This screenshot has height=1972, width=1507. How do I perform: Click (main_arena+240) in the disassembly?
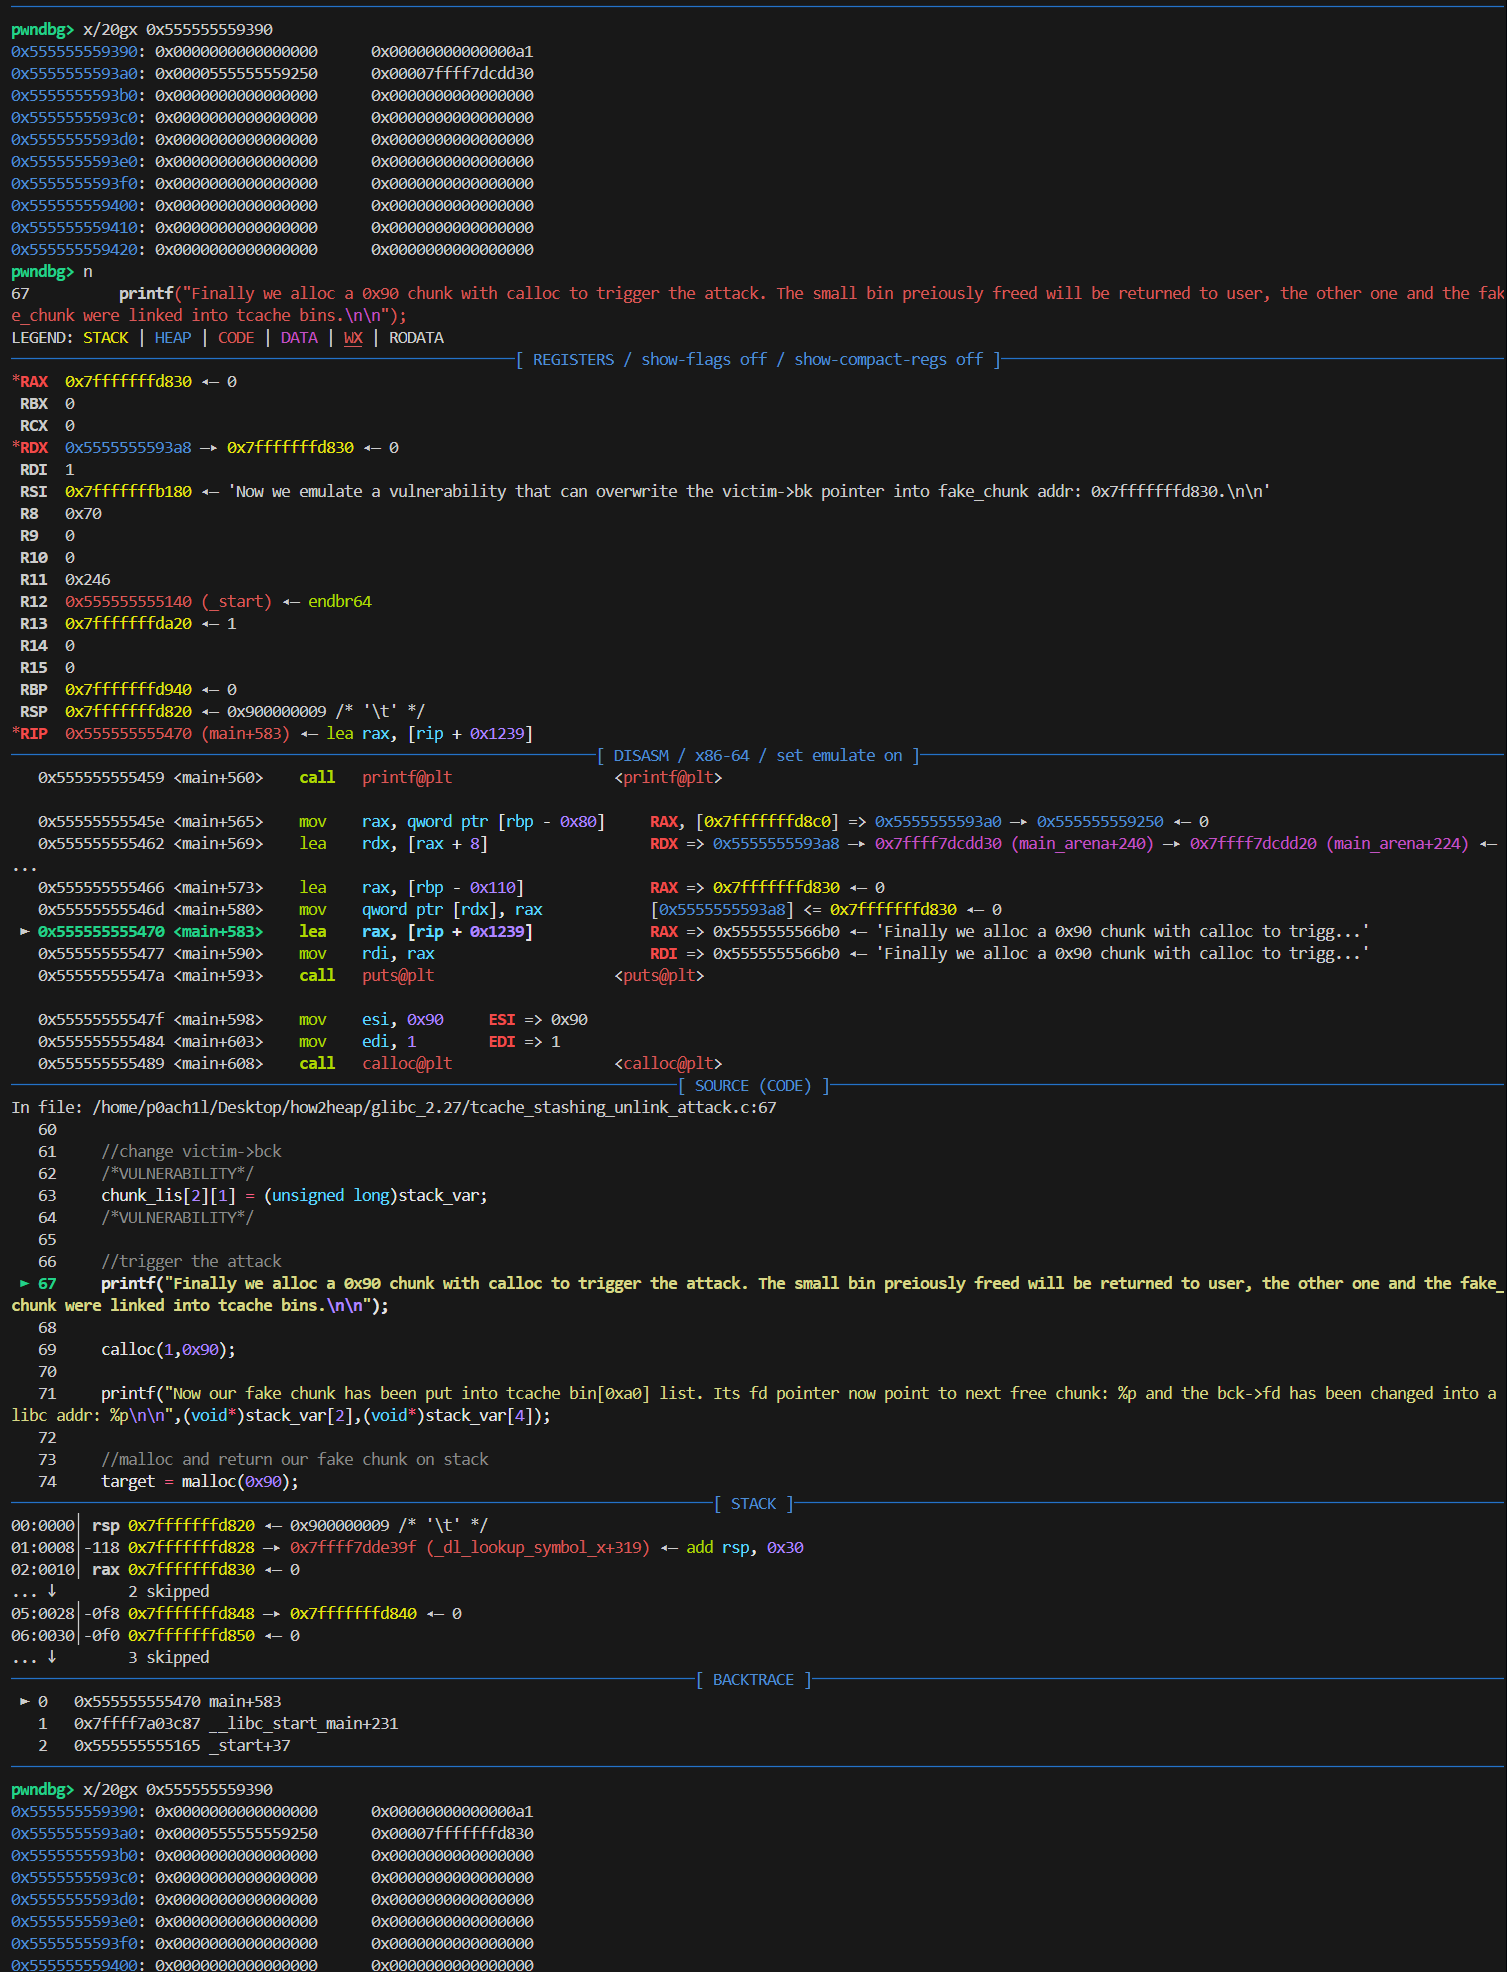(x=1082, y=843)
